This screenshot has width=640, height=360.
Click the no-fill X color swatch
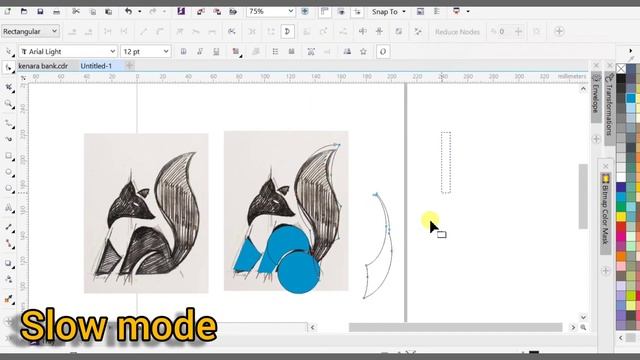click(621, 68)
